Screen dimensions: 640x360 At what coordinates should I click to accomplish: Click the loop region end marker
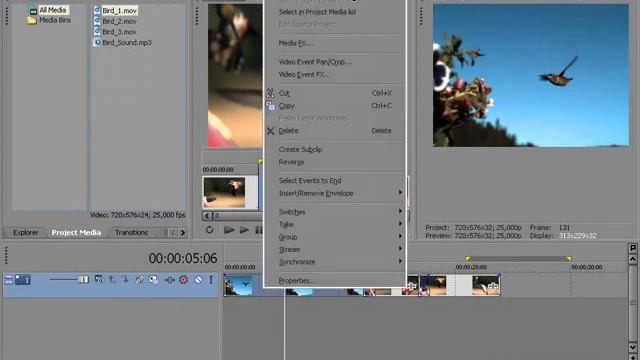569,259
